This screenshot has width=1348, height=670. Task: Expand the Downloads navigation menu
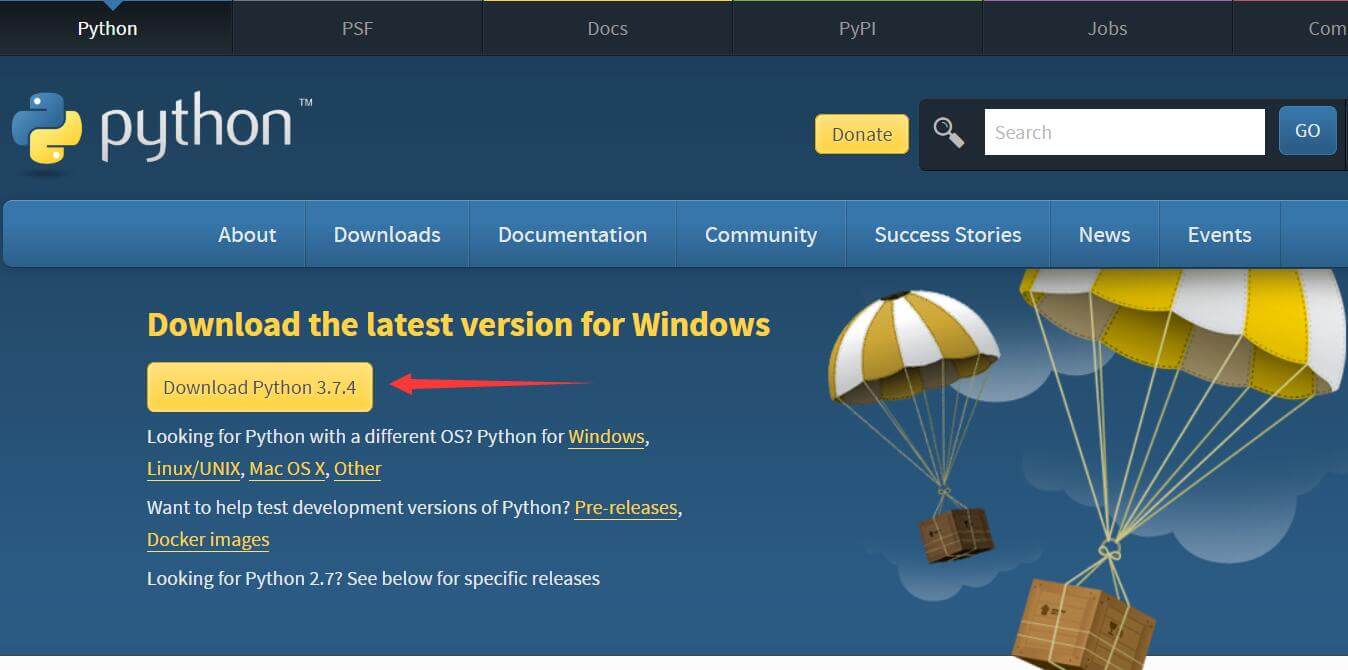point(387,235)
